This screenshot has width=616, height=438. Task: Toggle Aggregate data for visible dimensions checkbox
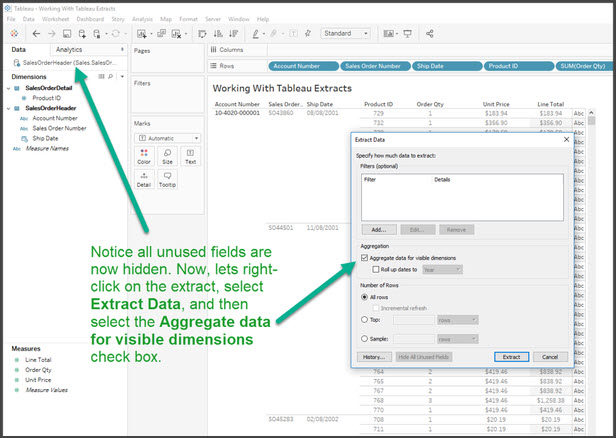[x=362, y=257]
